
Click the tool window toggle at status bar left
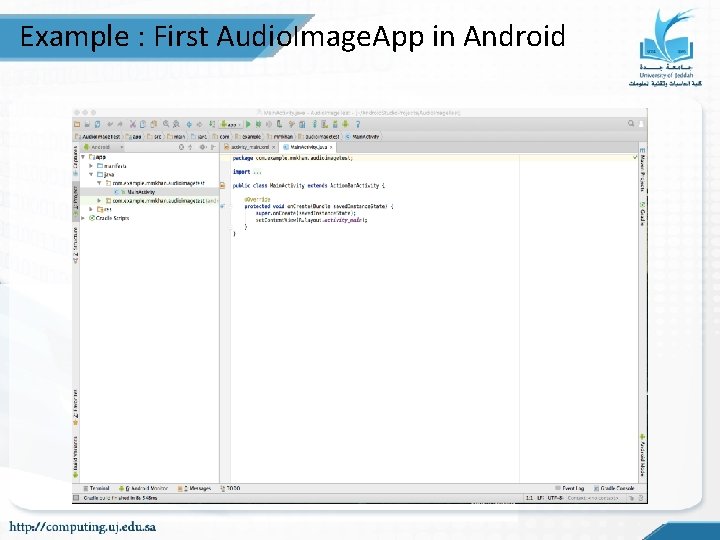[76, 498]
